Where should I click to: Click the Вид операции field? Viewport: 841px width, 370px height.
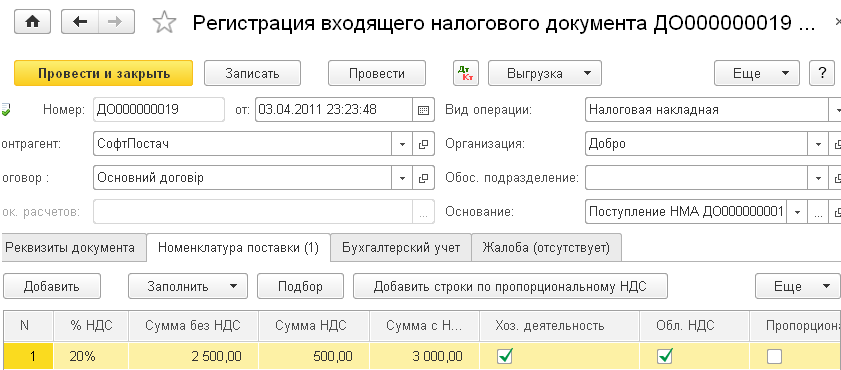click(707, 110)
